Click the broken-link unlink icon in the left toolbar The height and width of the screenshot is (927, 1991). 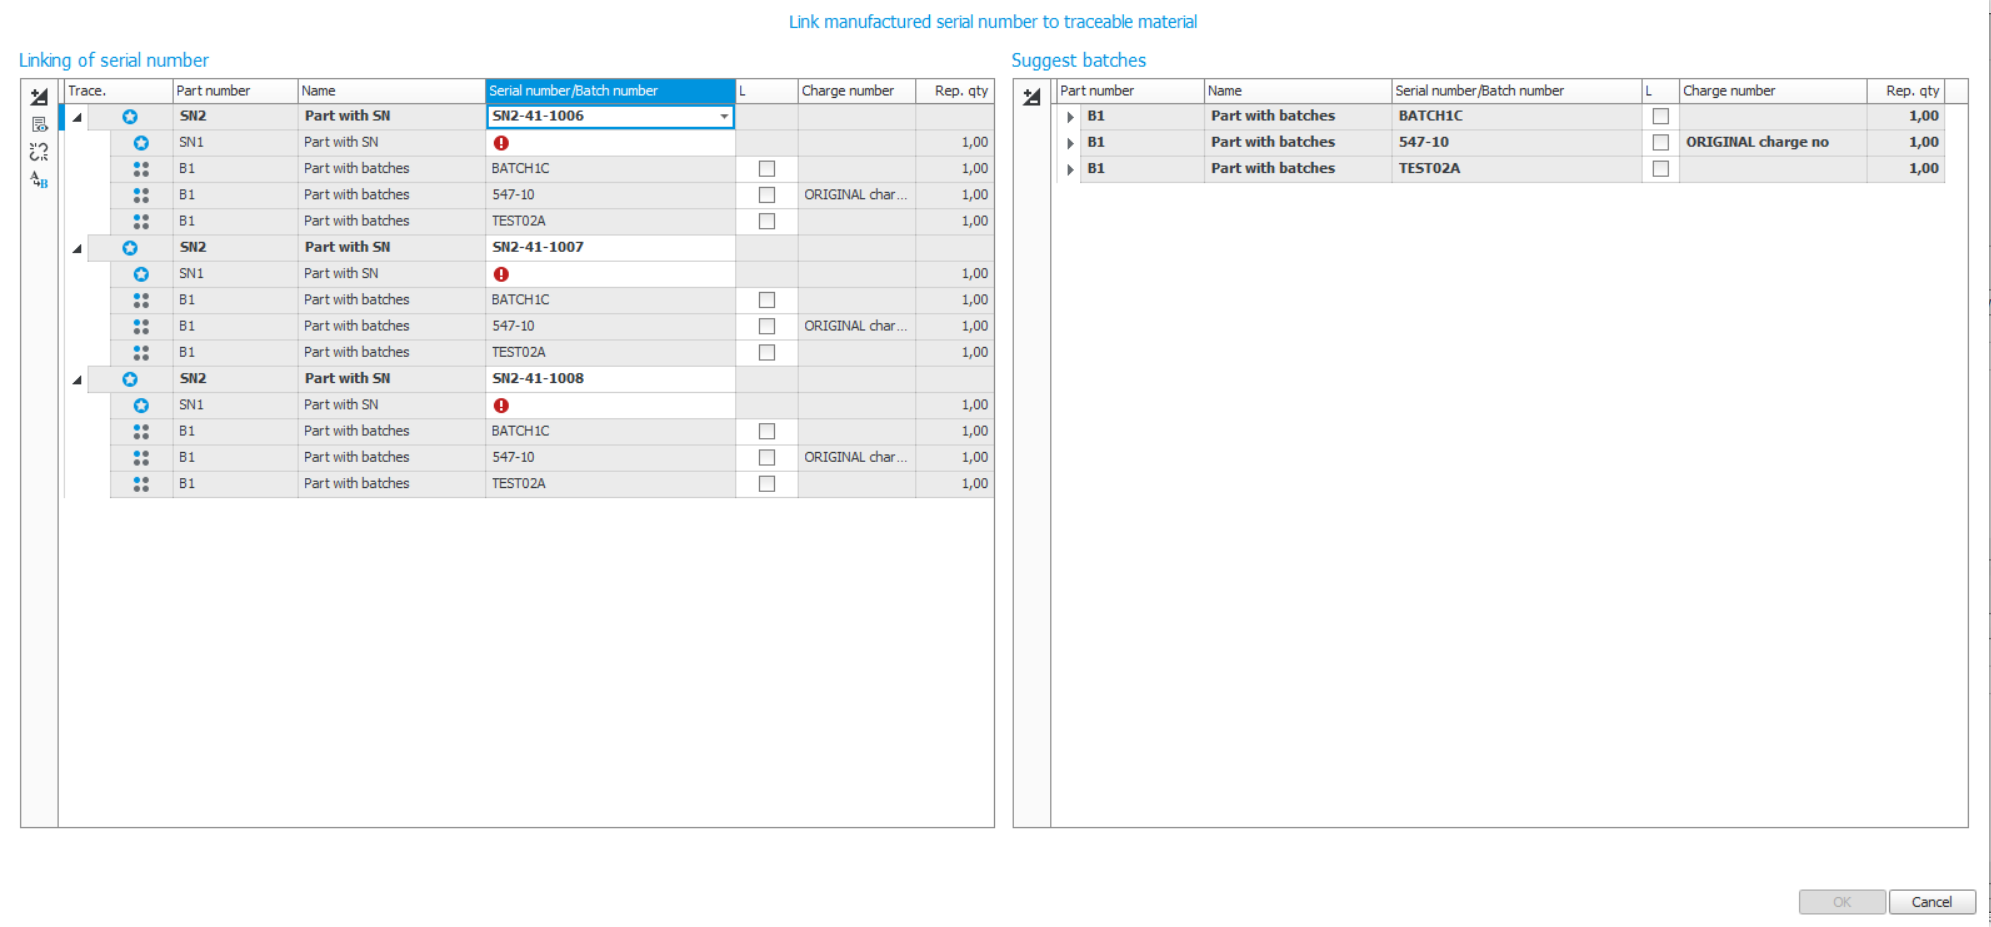[39, 152]
